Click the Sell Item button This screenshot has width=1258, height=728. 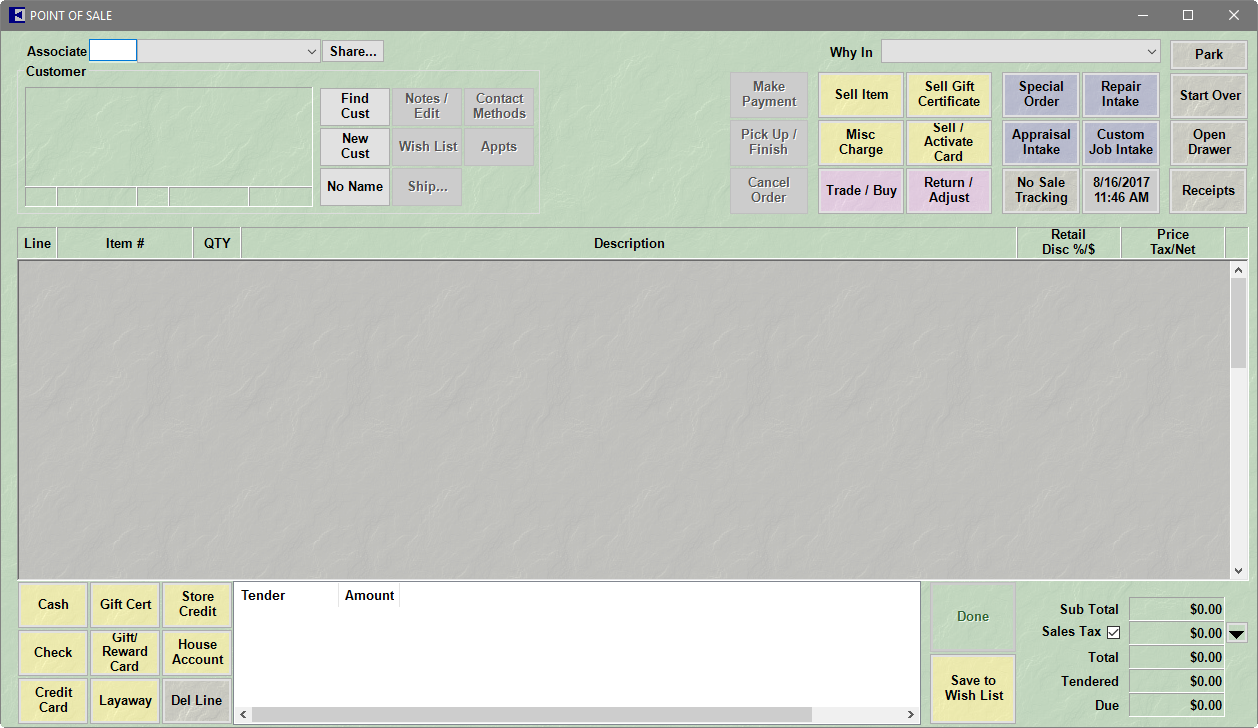[861, 94]
